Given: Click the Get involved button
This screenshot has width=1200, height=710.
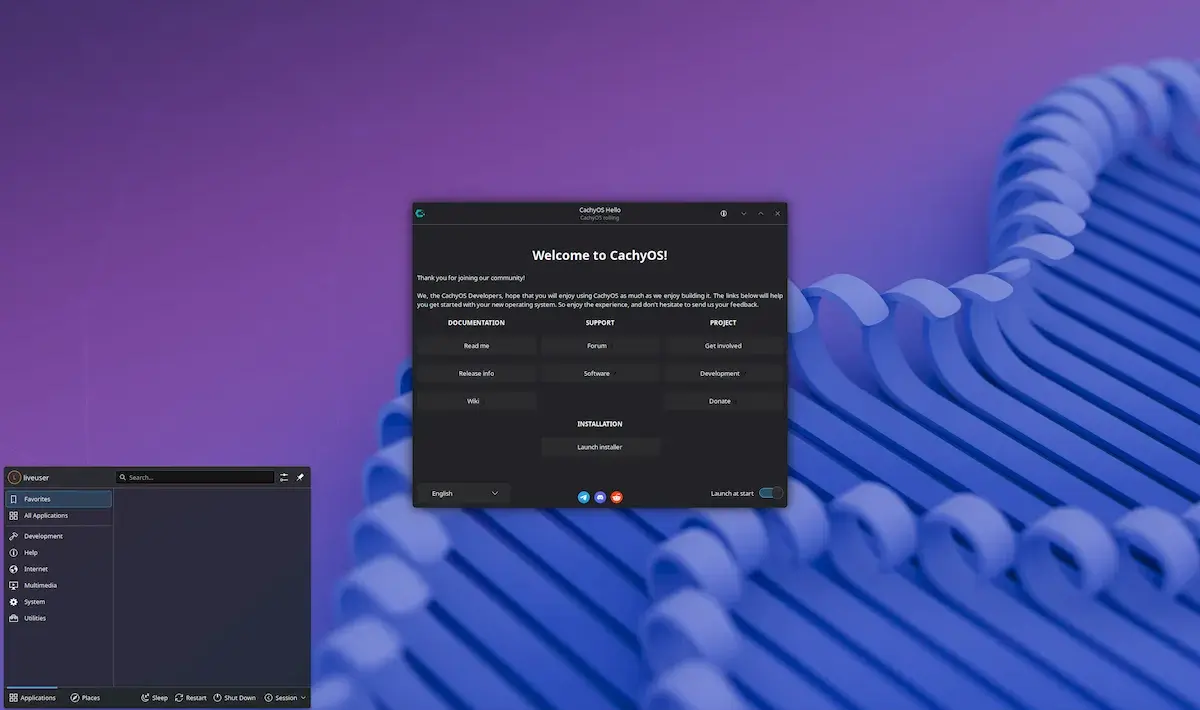Looking at the screenshot, I should [x=723, y=346].
